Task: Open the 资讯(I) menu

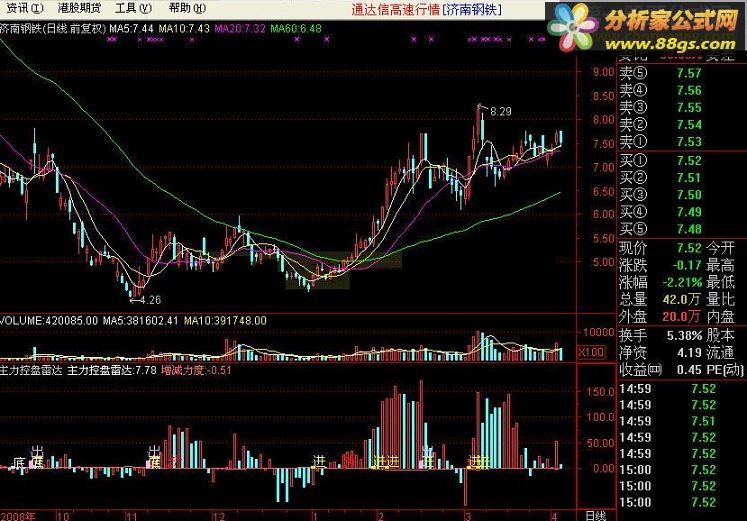Action: tap(25, 8)
